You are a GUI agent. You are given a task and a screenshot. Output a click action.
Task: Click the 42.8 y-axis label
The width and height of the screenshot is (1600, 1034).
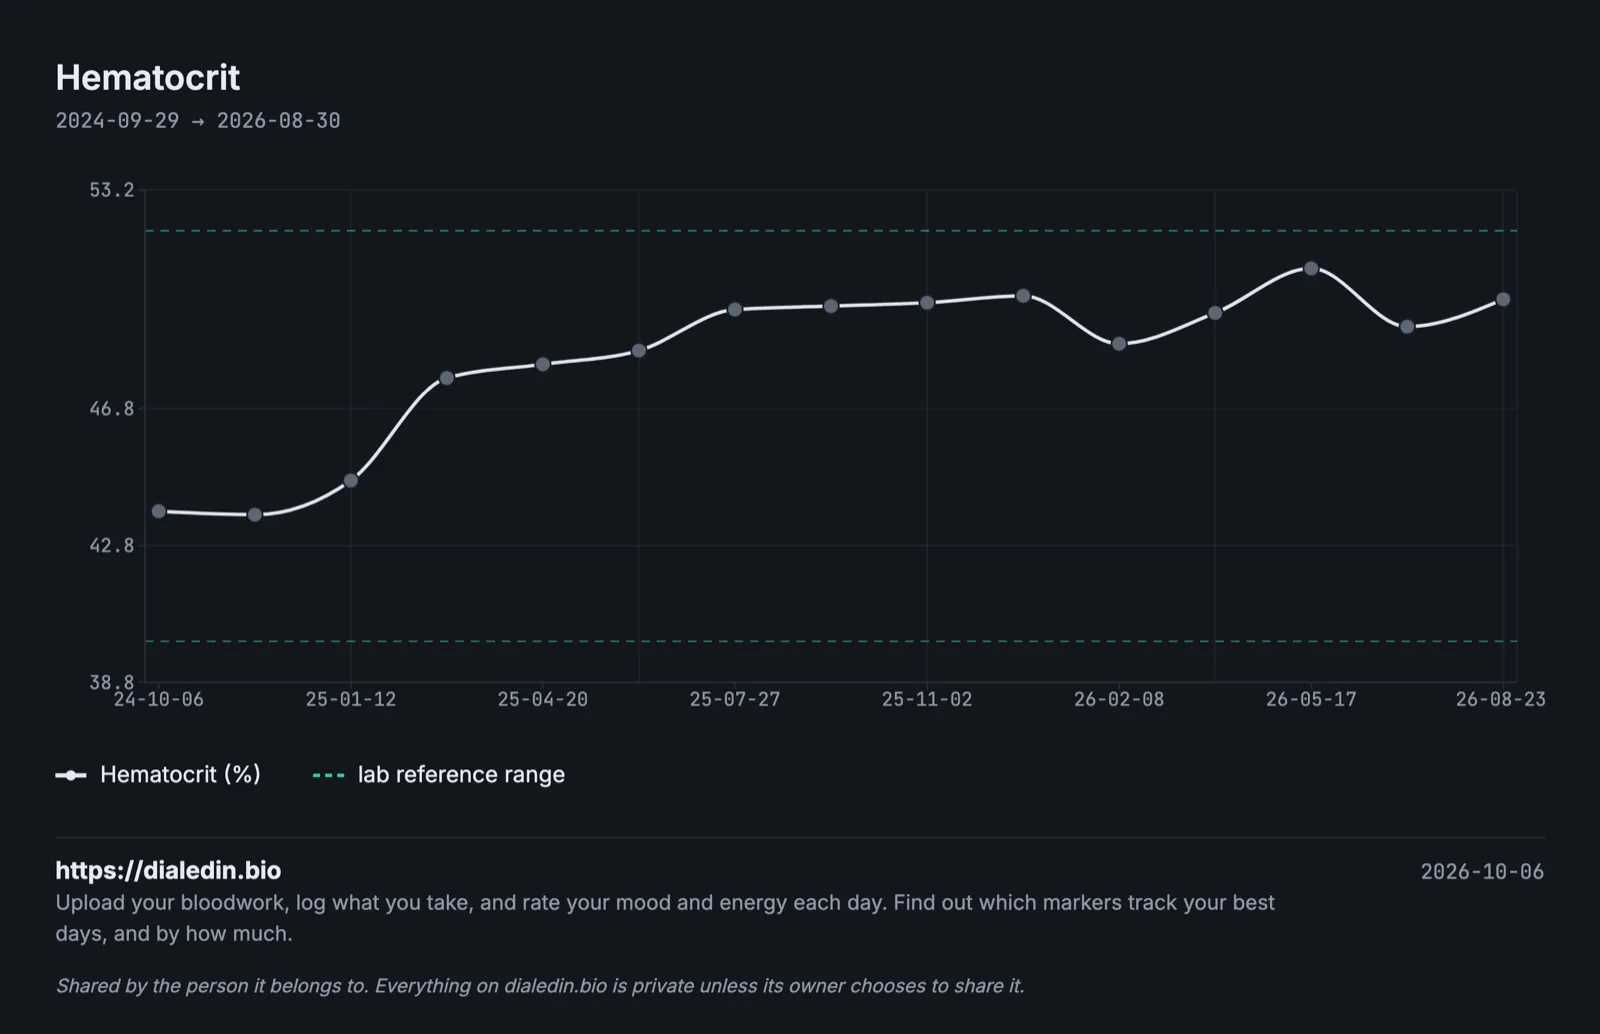(111, 545)
